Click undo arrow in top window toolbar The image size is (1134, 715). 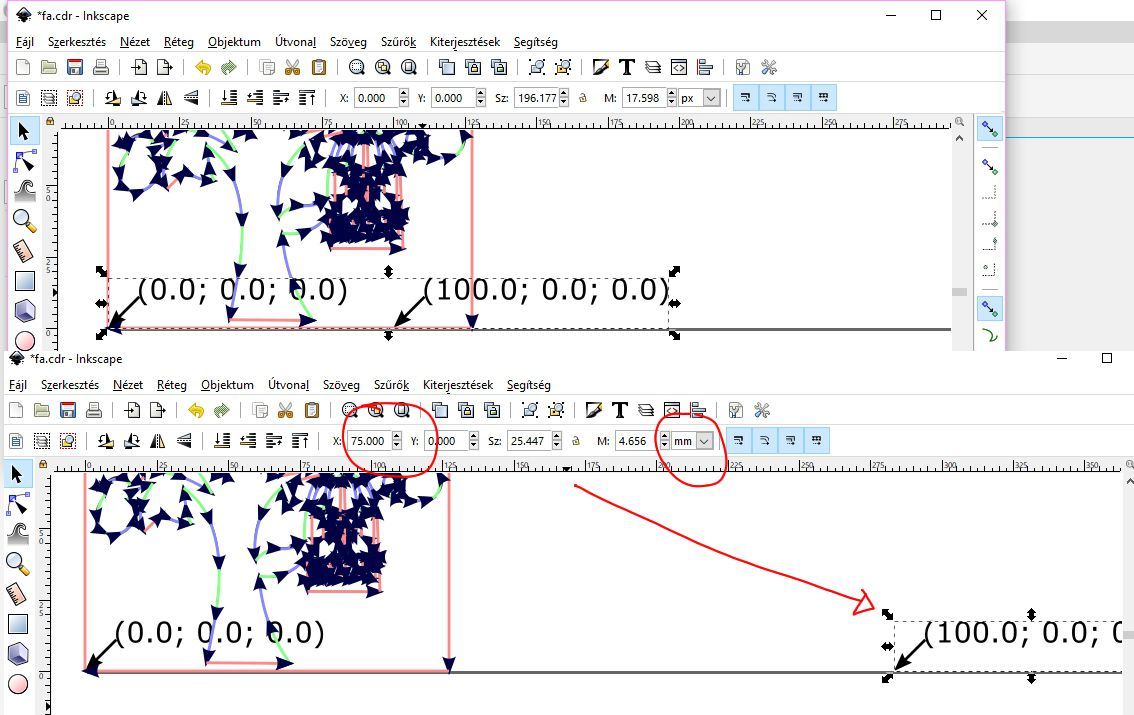203,68
